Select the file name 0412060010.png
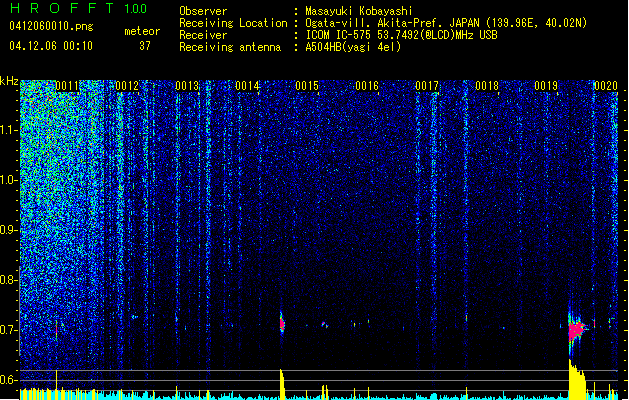This screenshot has height=400, width=629. 51,26
